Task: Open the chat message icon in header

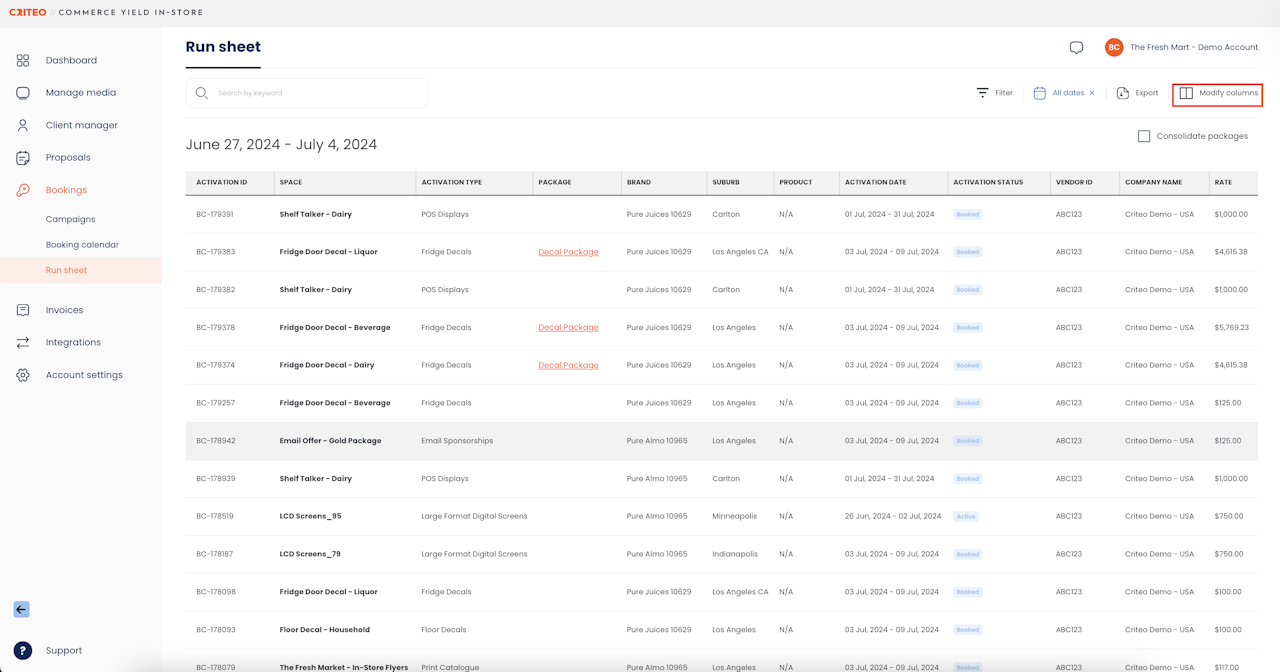Action: pyautogui.click(x=1076, y=48)
